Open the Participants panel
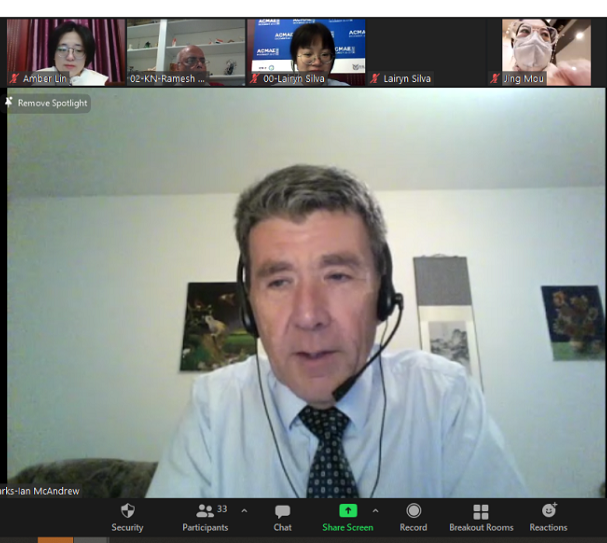607x543 pixels. click(x=205, y=511)
